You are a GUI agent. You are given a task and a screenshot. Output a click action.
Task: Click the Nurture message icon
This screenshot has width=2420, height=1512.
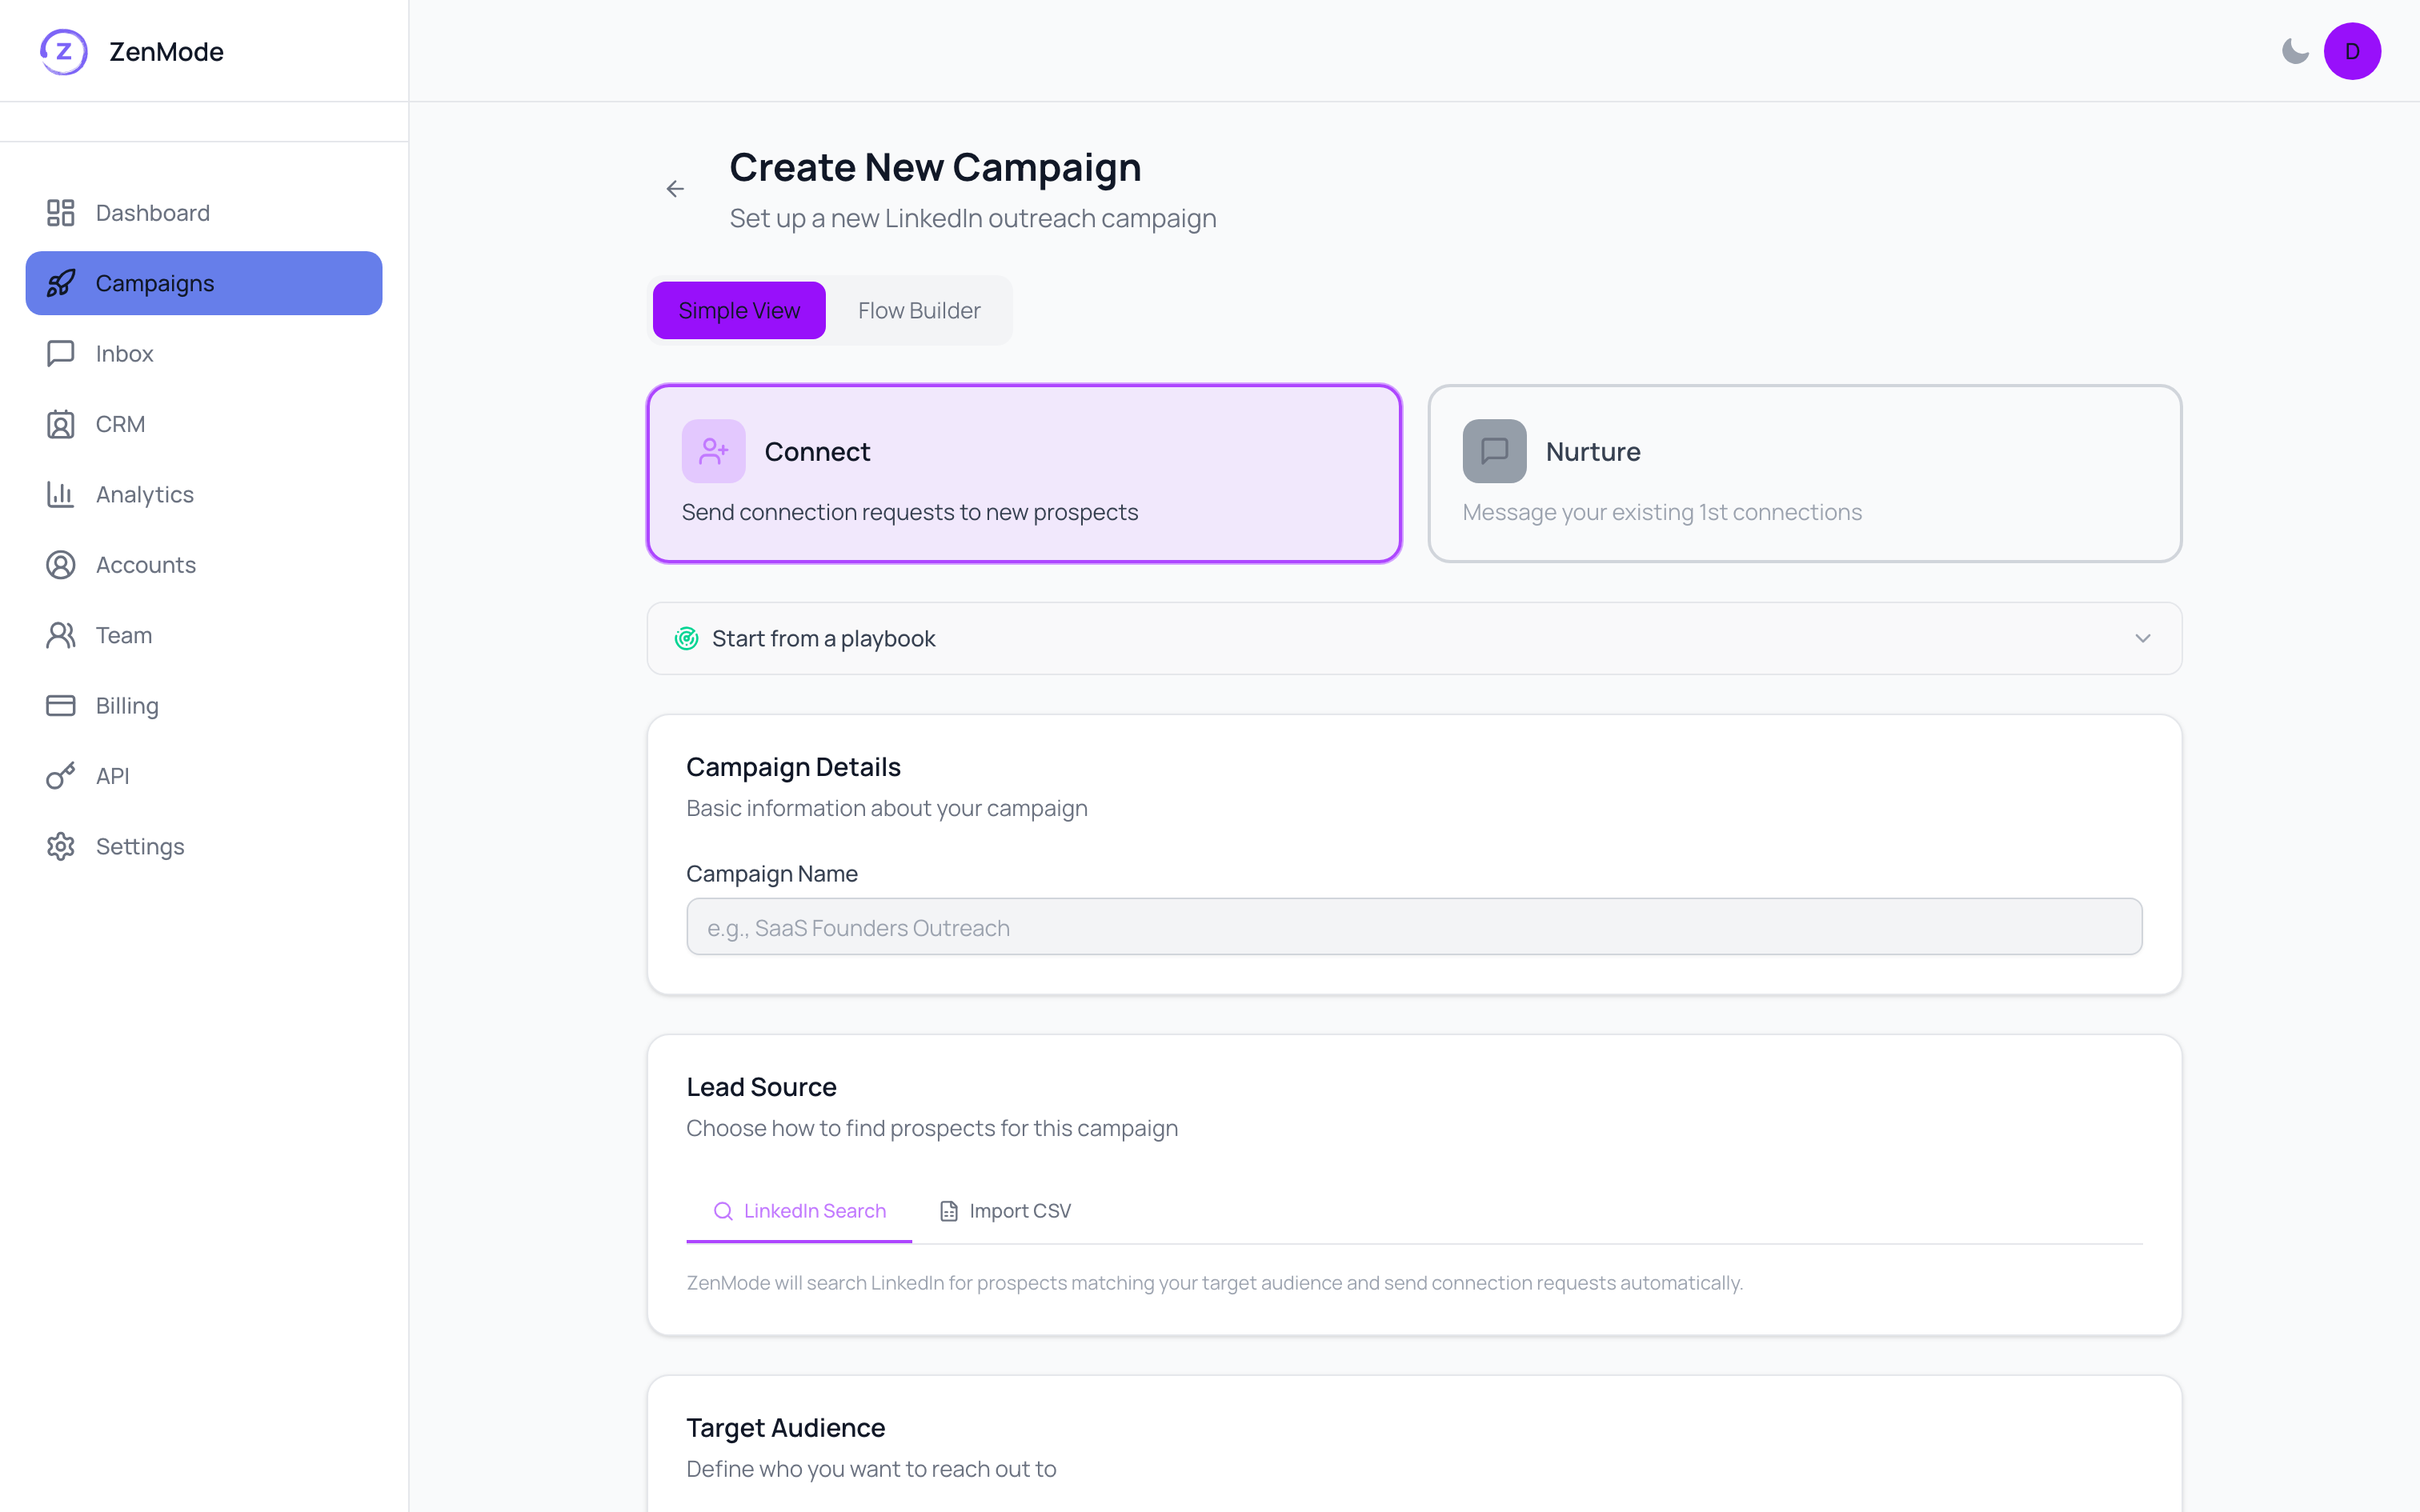[x=1494, y=451]
